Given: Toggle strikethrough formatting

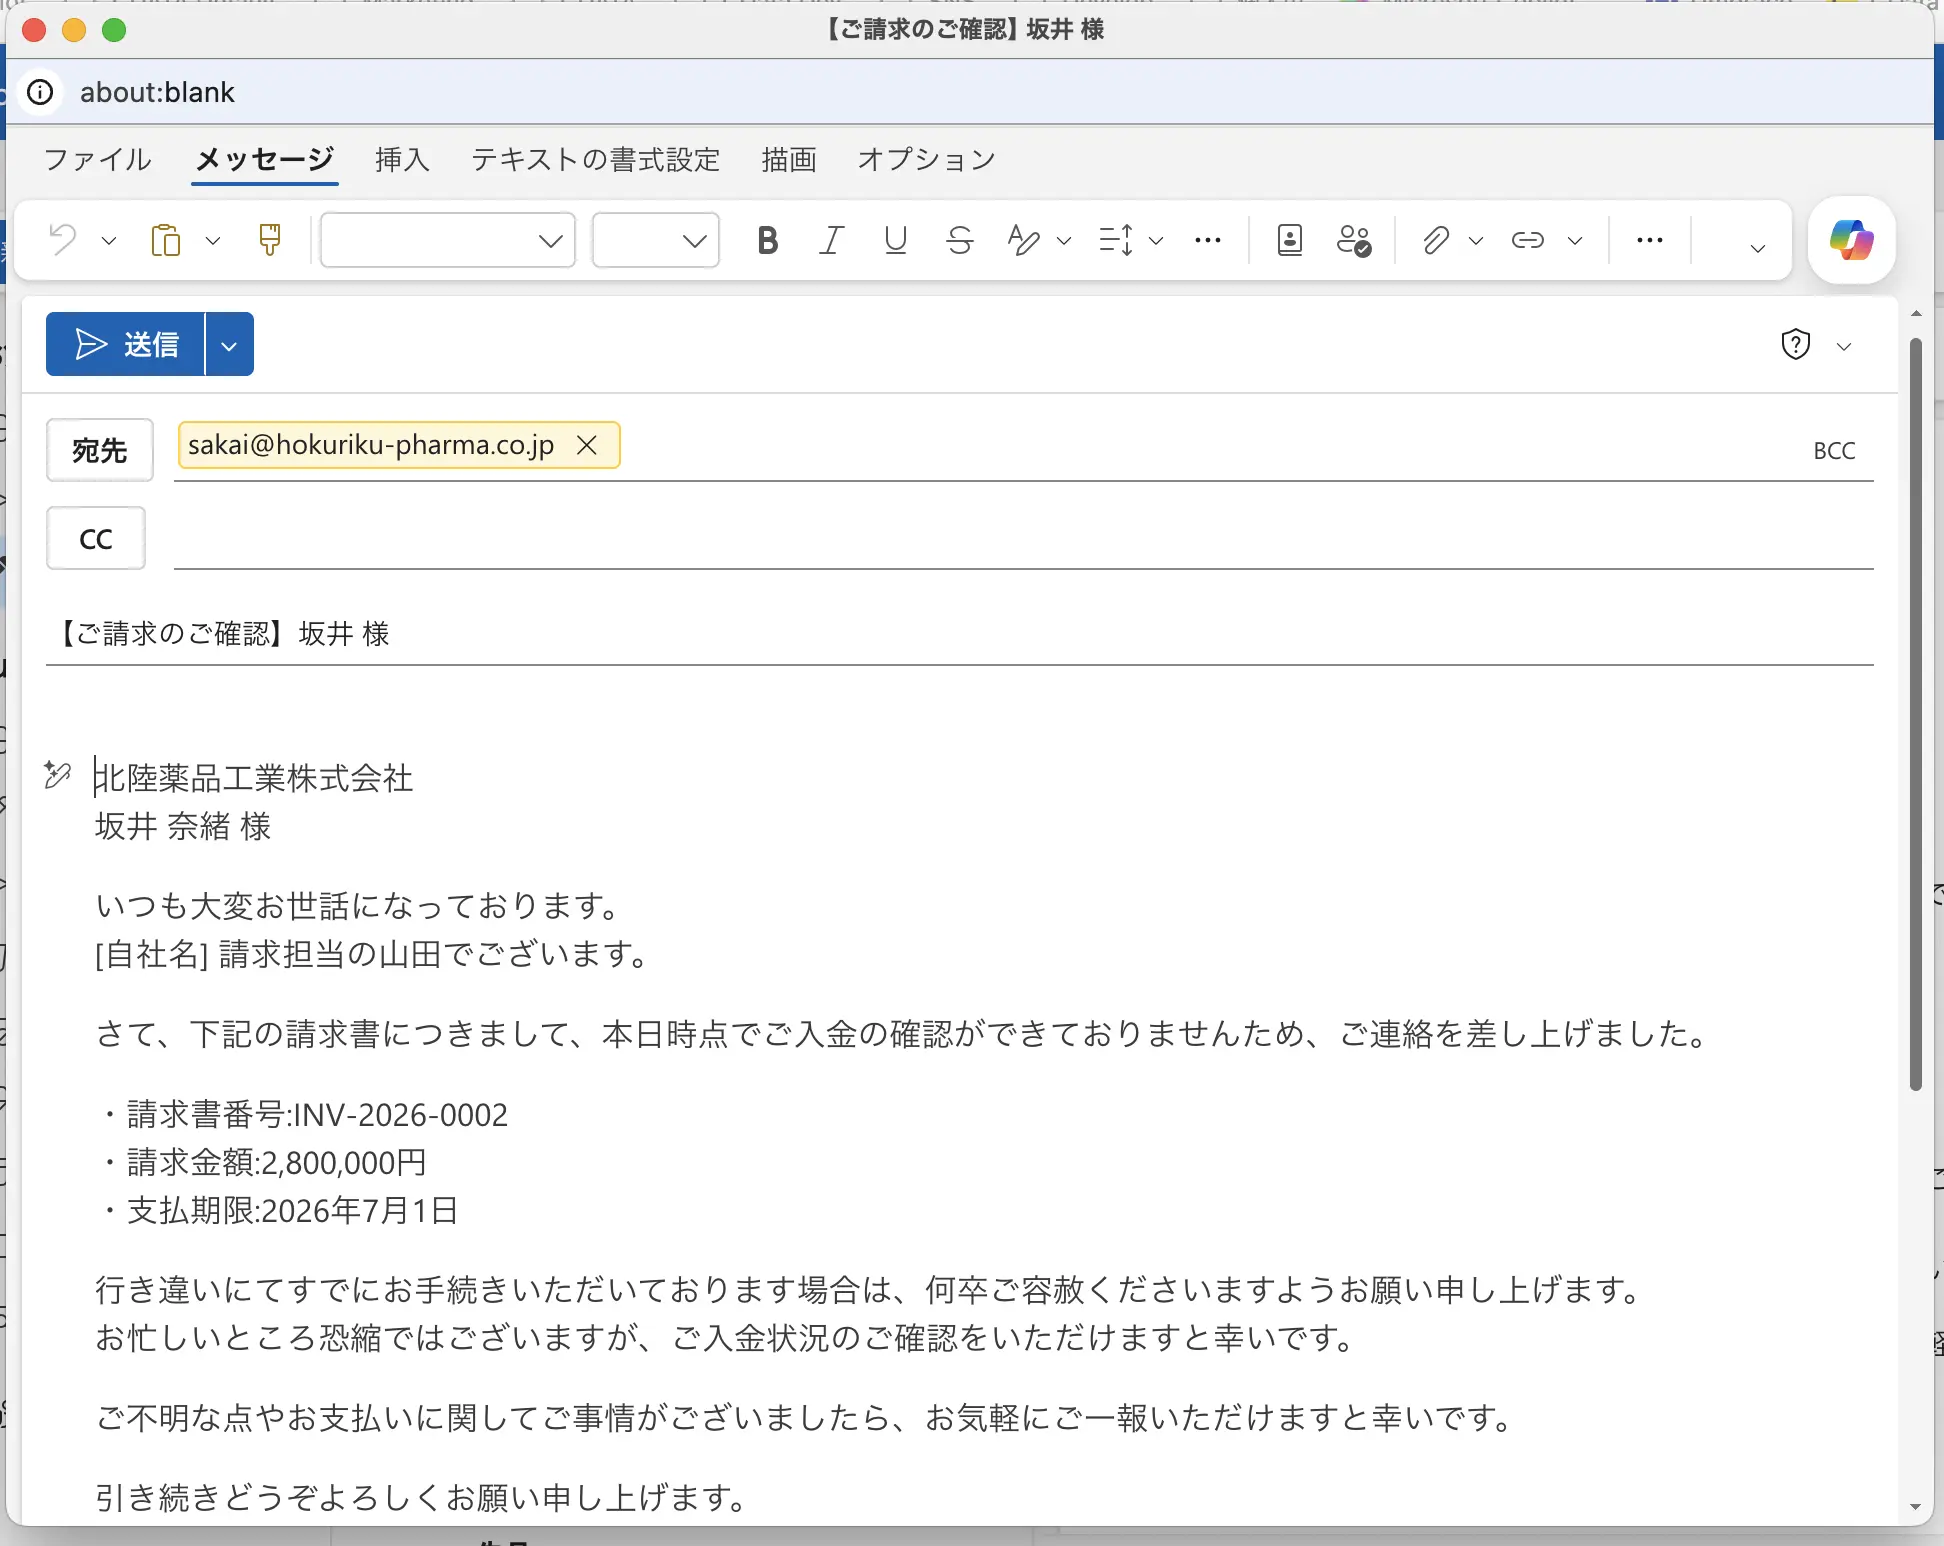Looking at the screenshot, I should [960, 240].
